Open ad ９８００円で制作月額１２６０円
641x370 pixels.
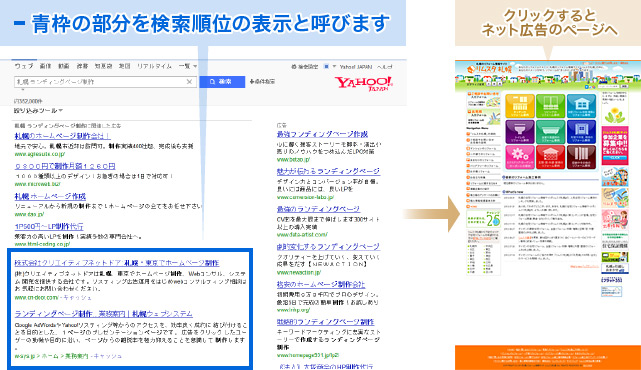click(x=65, y=166)
